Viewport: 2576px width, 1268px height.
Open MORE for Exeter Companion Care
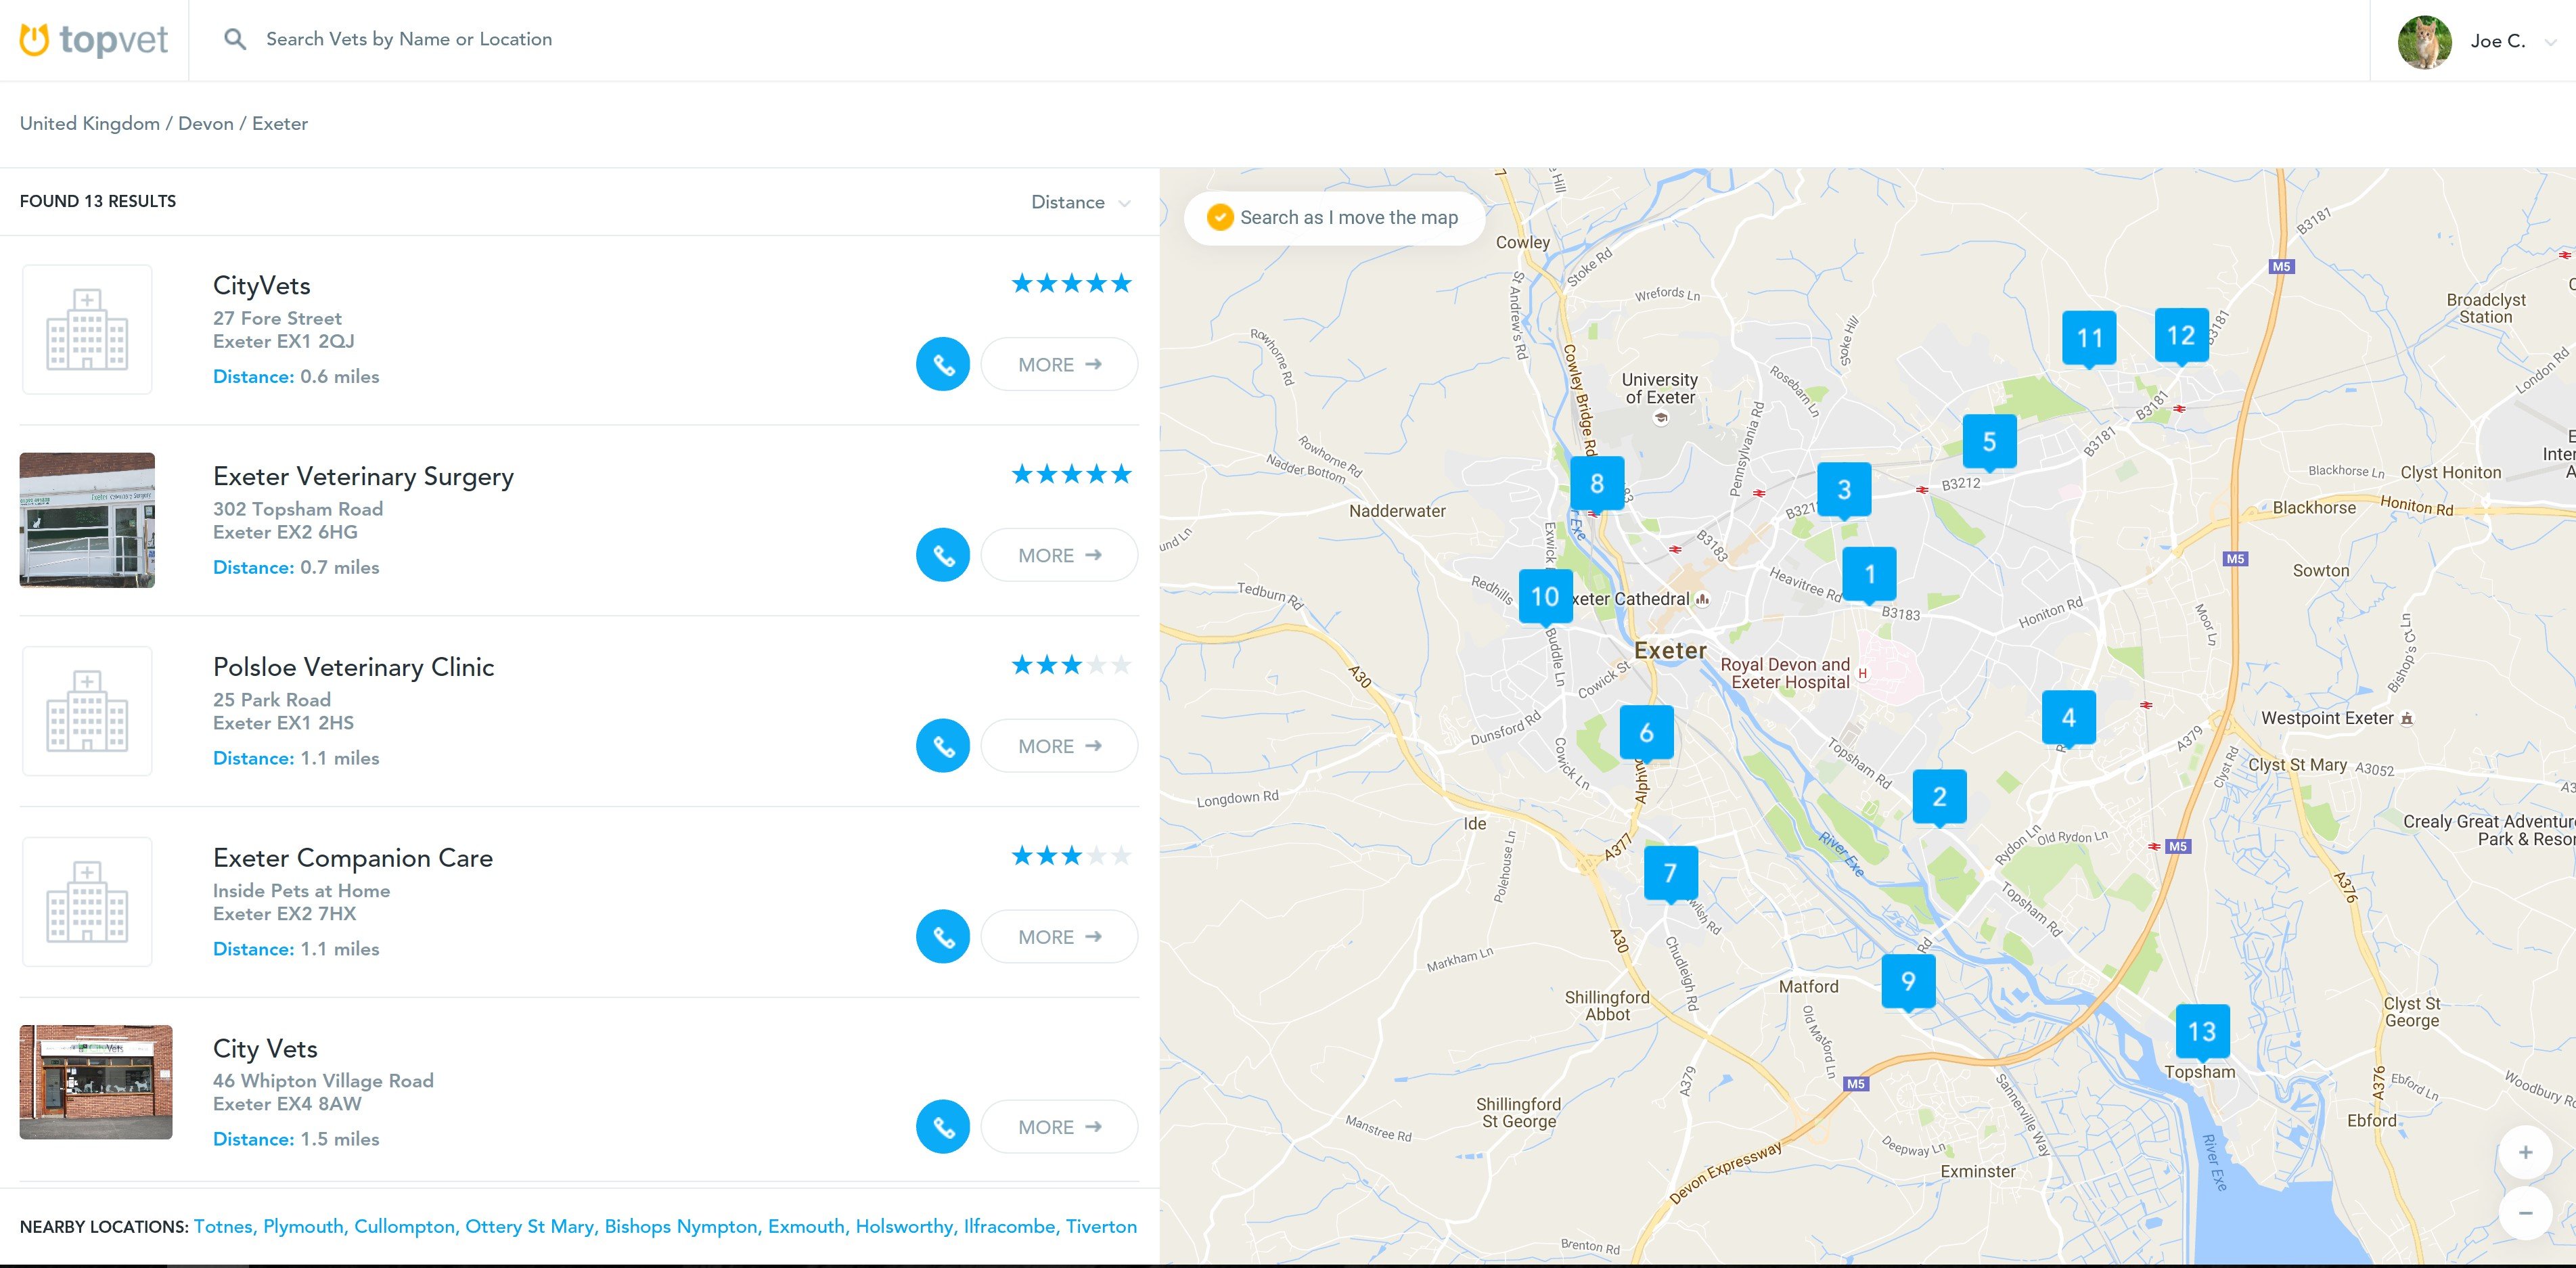pos(1059,936)
